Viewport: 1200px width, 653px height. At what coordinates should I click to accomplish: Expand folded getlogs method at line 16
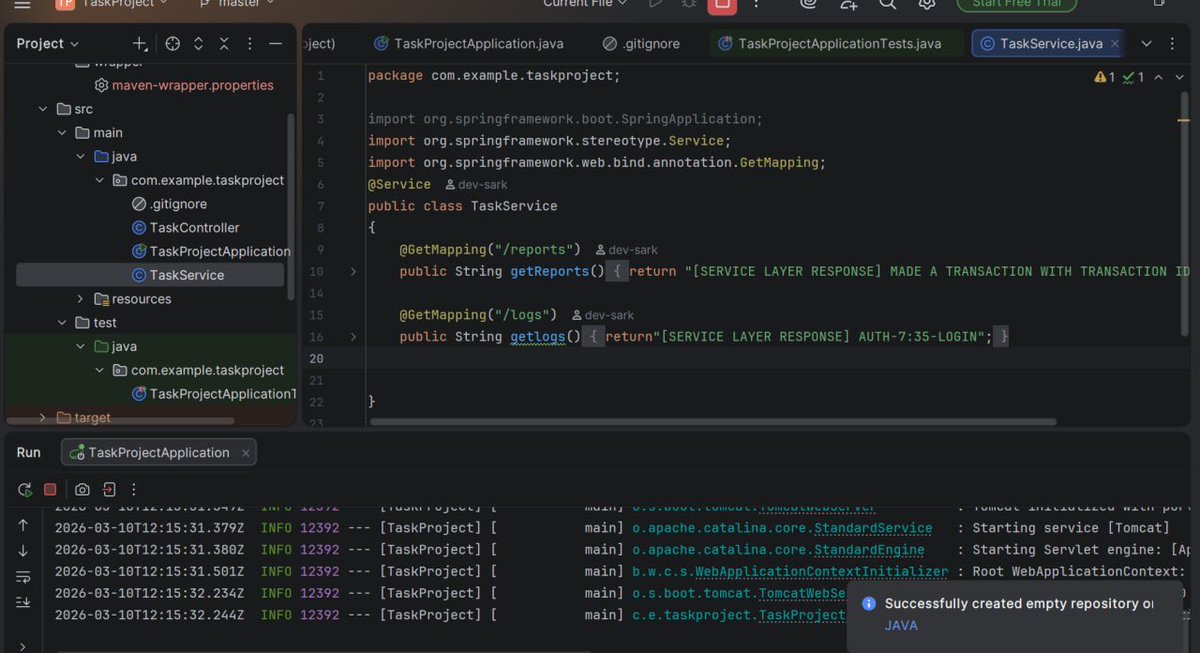353,337
